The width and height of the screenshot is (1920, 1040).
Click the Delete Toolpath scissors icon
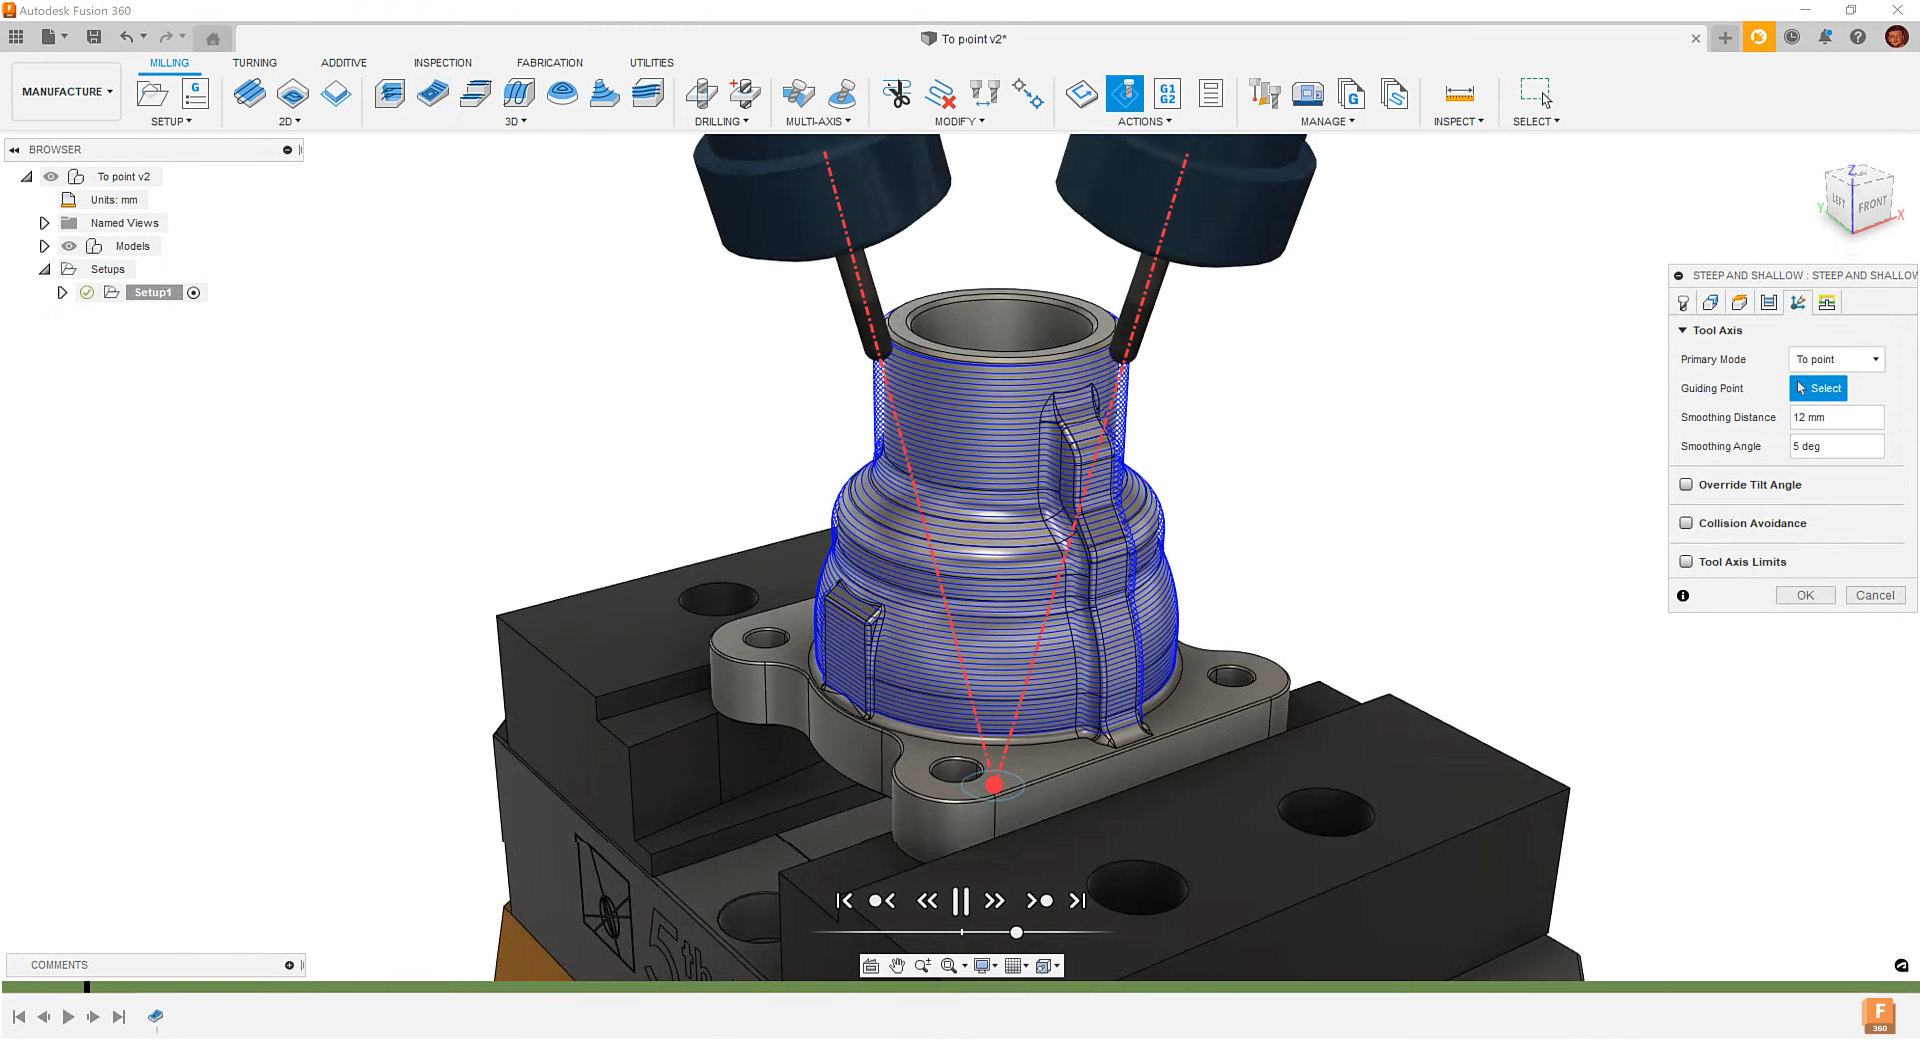pyautogui.click(x=897, y=94)
